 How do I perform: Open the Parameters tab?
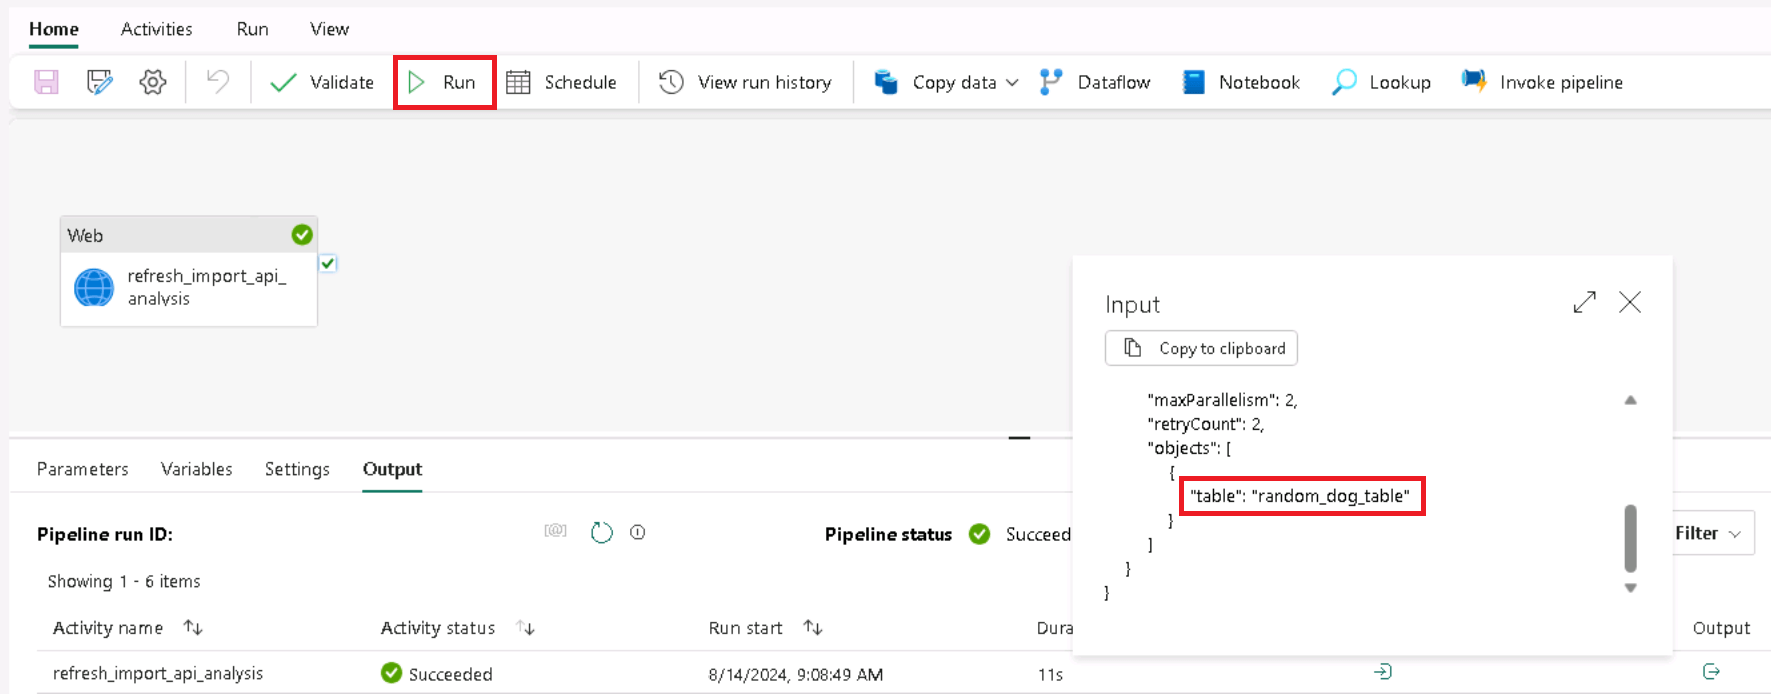tap(83, 469)
